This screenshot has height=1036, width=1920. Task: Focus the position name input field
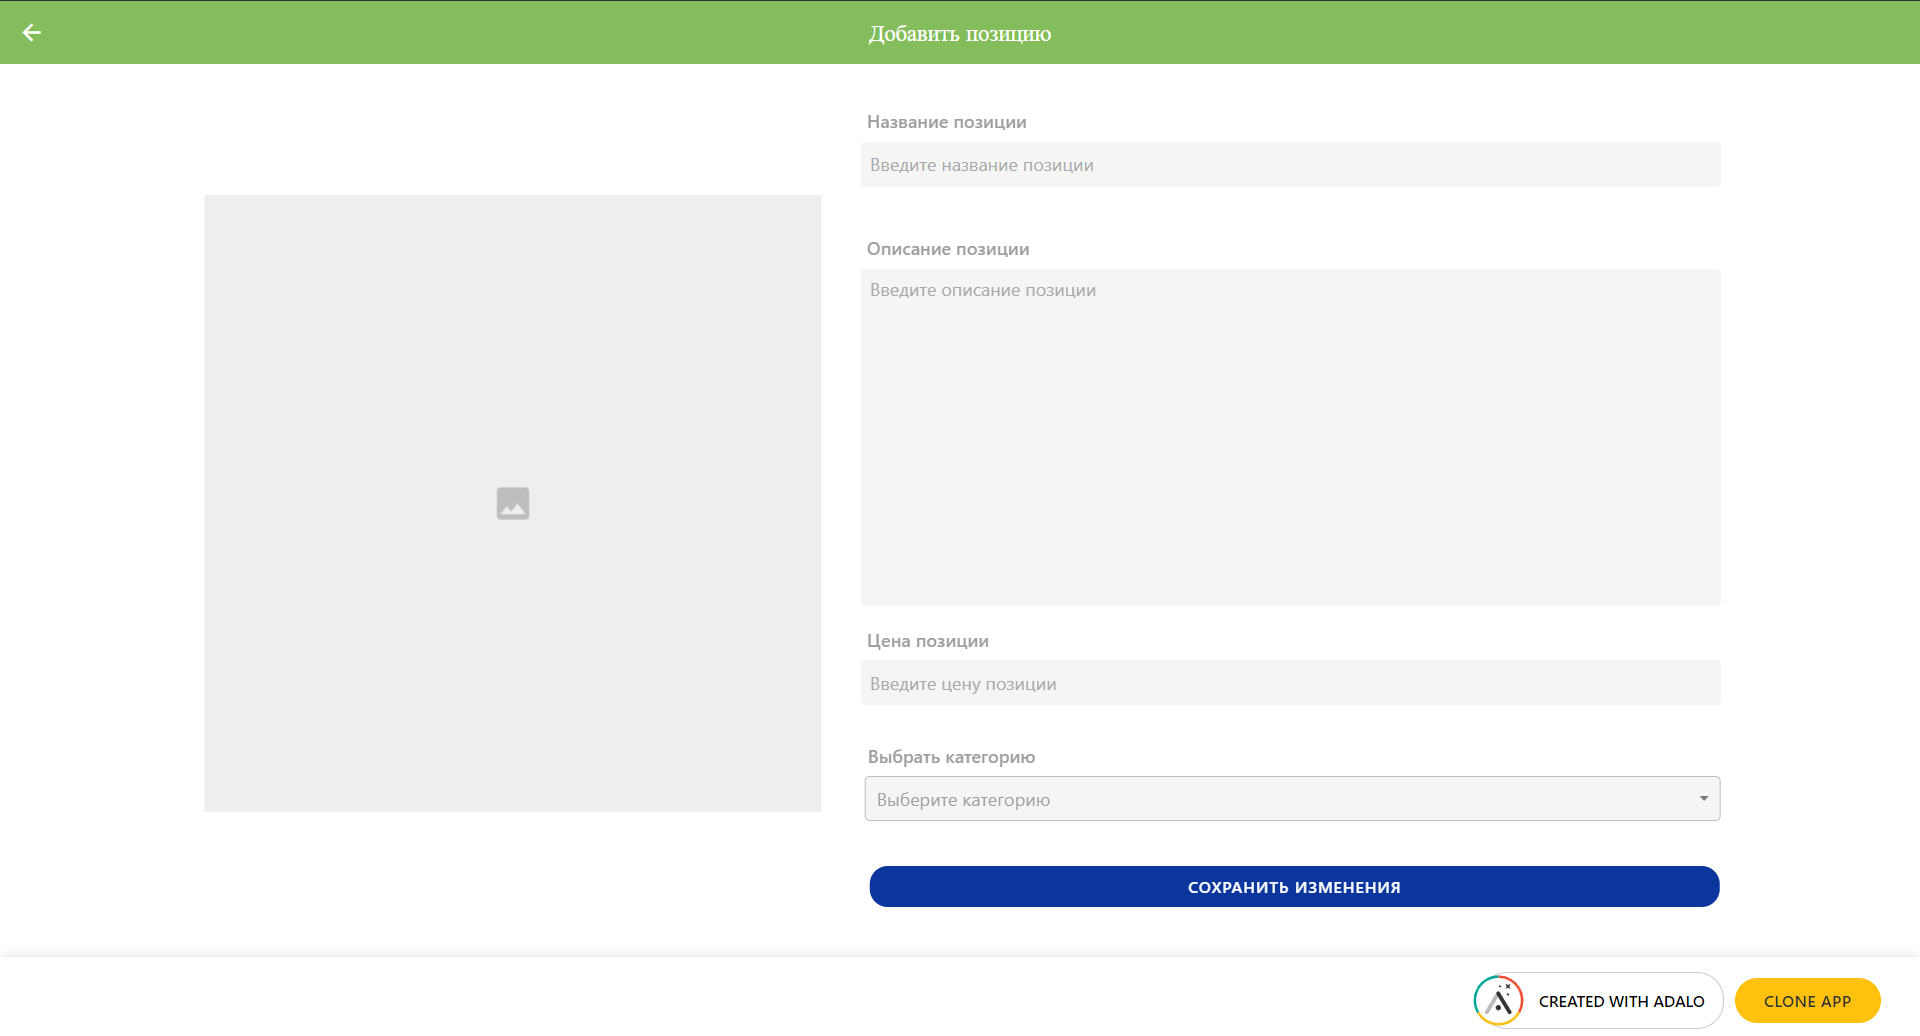[1290, 165]
